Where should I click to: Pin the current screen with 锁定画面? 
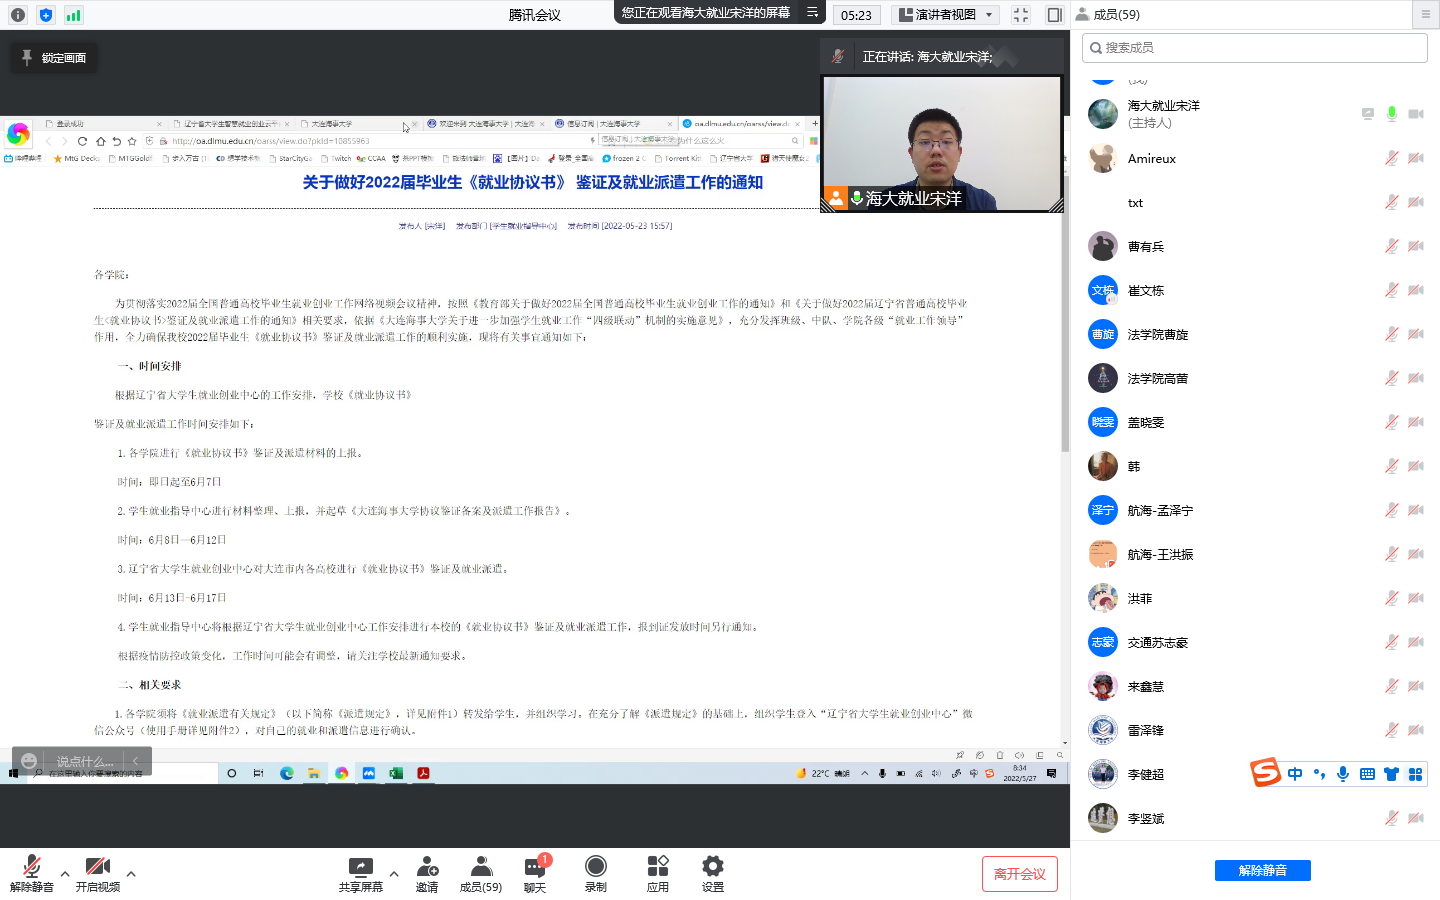(53, 58)
